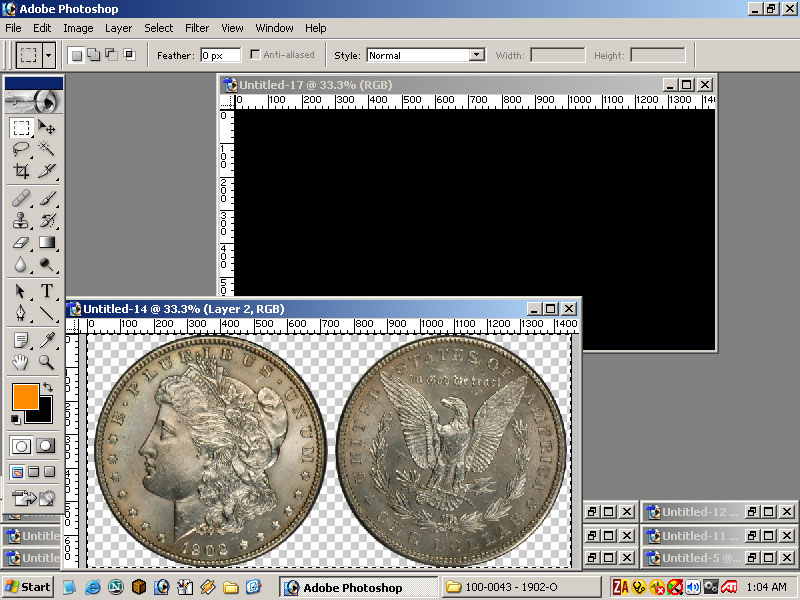Image resolution: width=800 pixels, height=600 pixels.
Task: Open the Filter menu
Action: coord(197,28)
